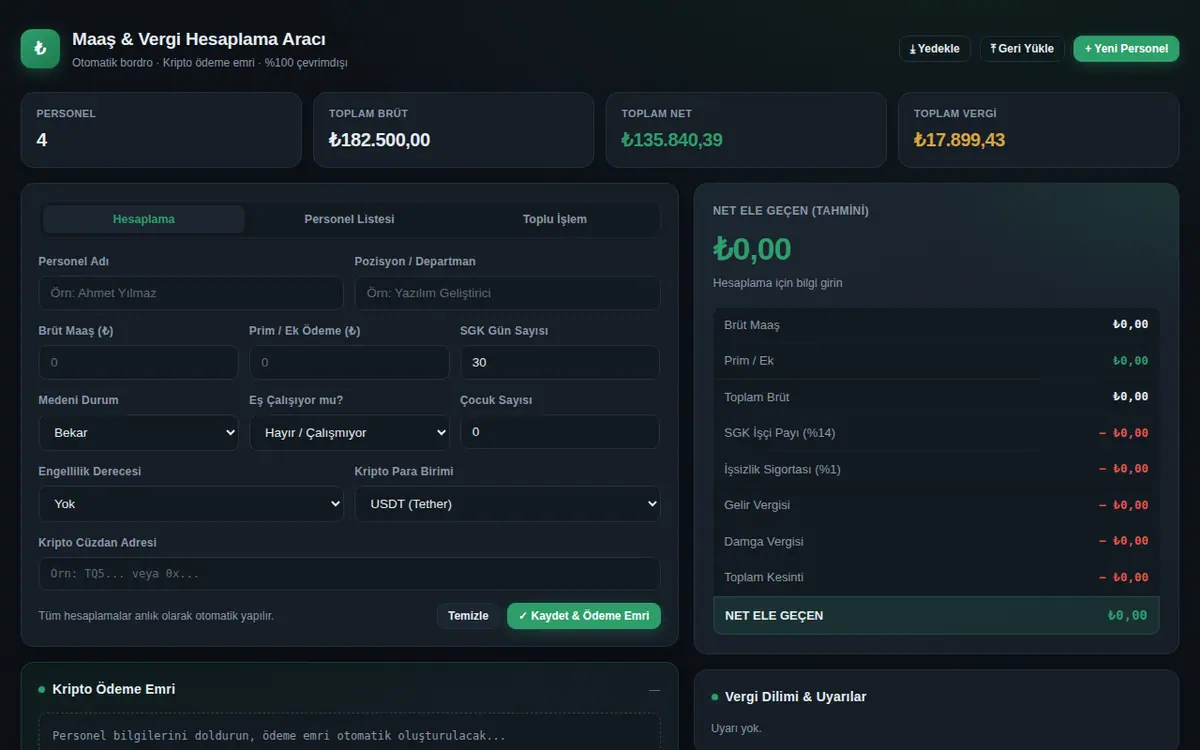Screen dimensions: 1200x750
Task: Open the Engellilik Derecesi dropdown
Action: click(x=191, y=504)
